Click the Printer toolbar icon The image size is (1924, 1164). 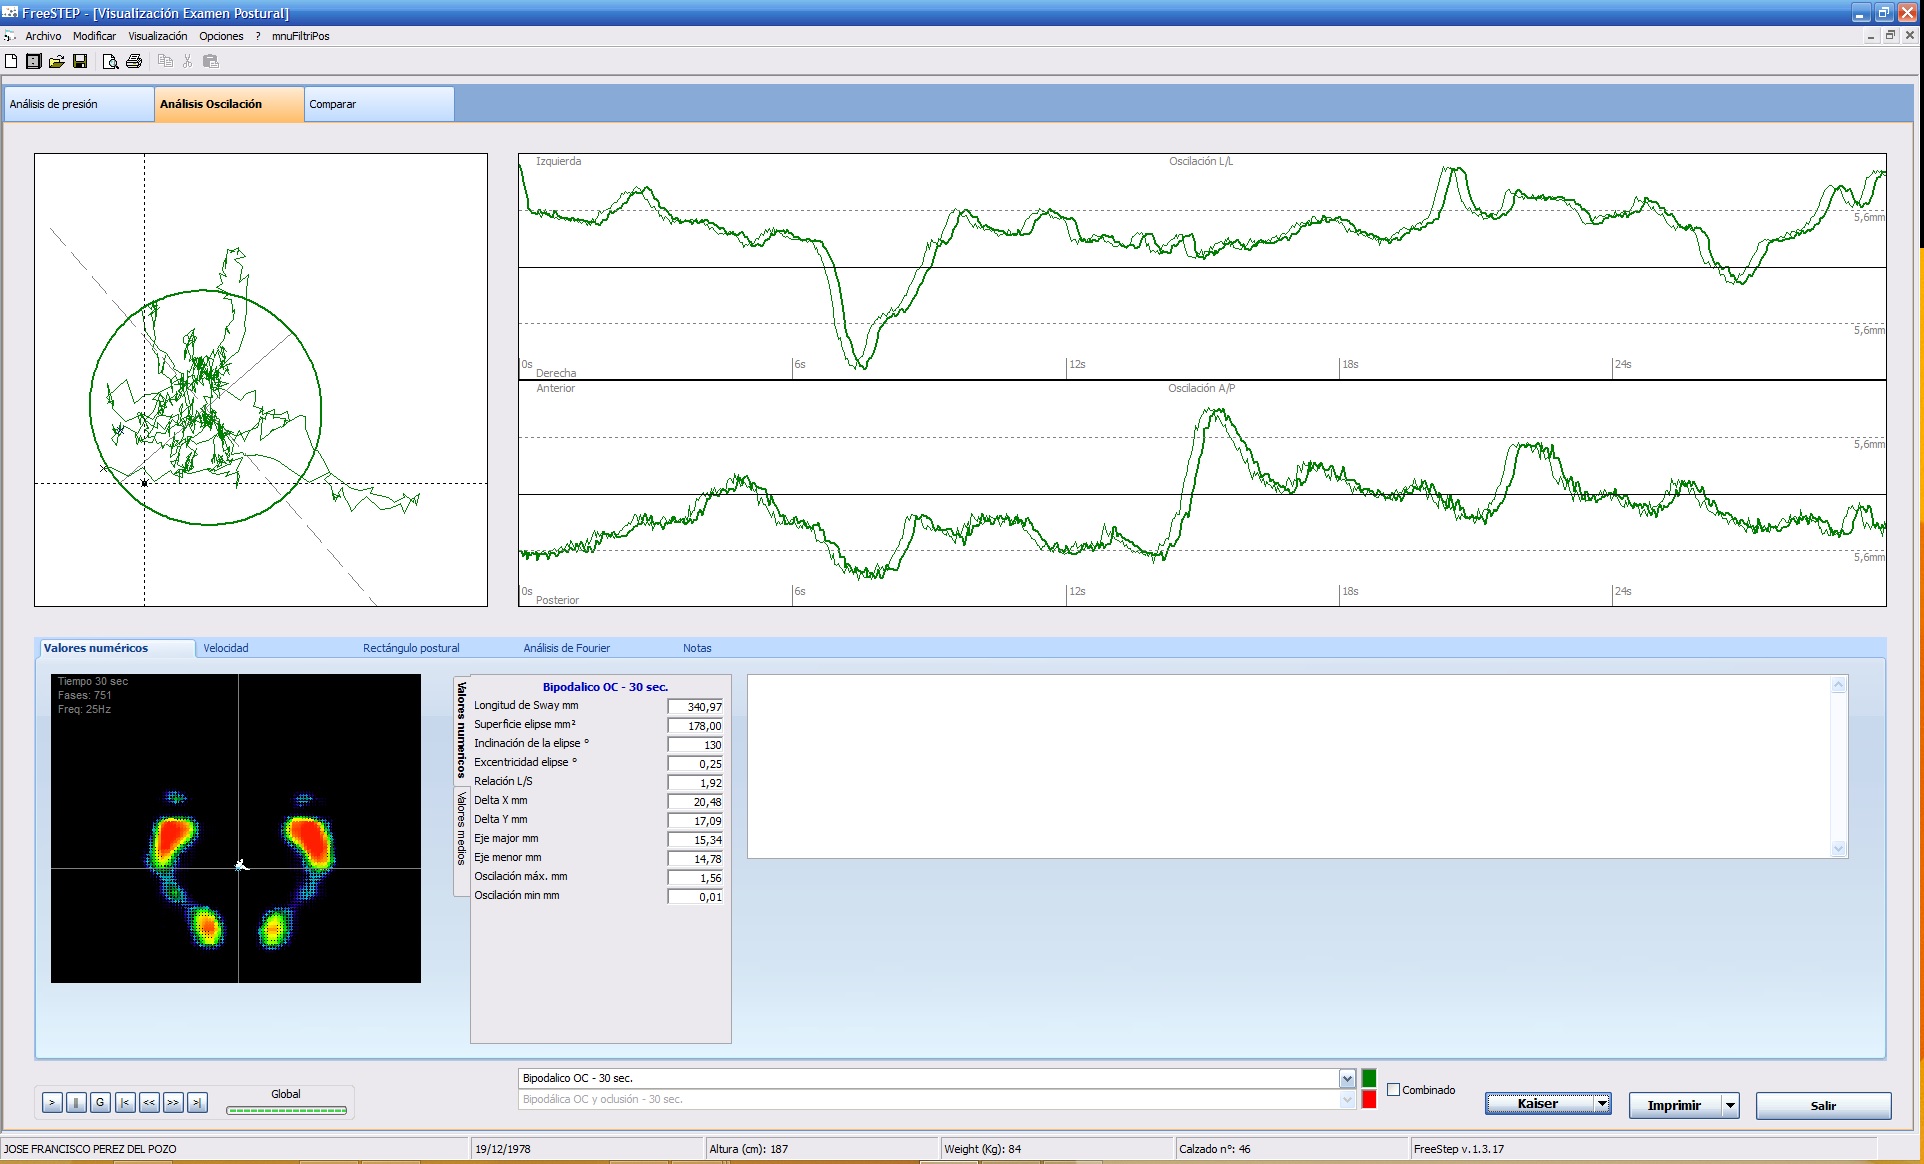tap(134, 61)
